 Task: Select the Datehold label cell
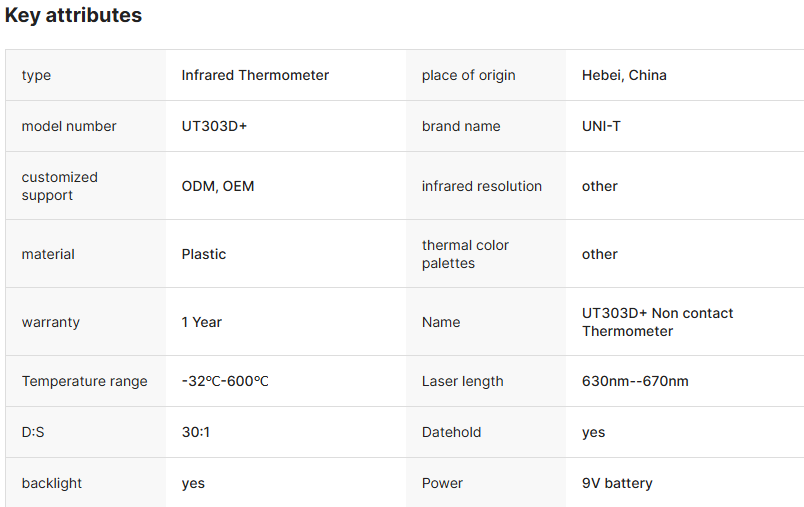(x=451, y=432)
